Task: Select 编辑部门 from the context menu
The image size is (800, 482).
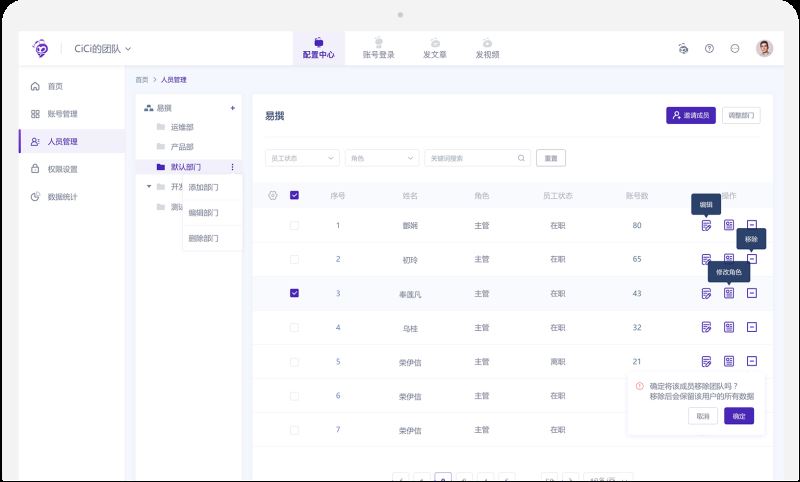Action: point(204,212)
